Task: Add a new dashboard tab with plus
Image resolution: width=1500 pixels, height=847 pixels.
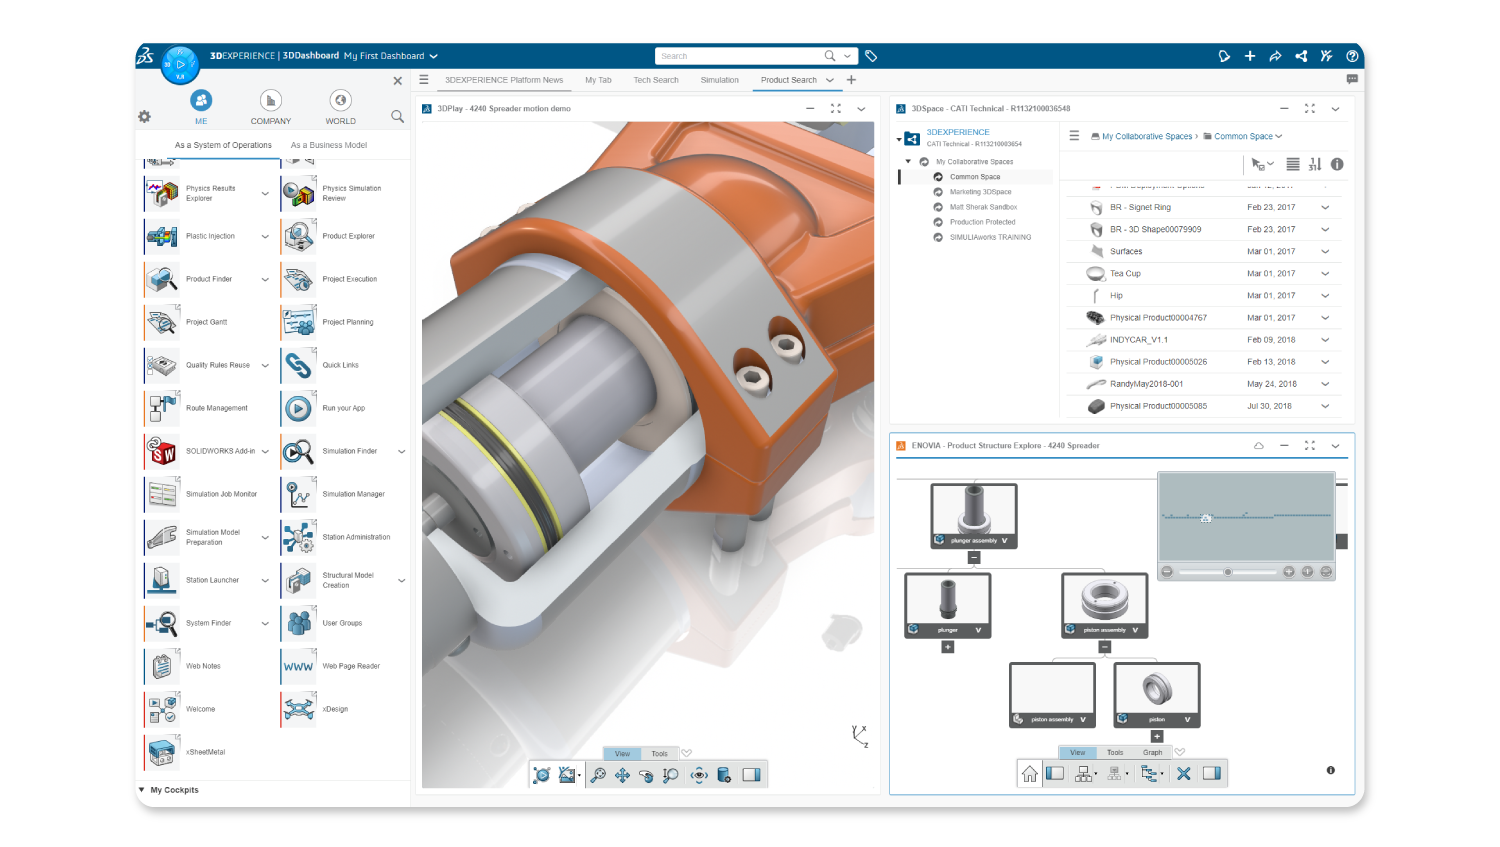Action: (851, 80)
